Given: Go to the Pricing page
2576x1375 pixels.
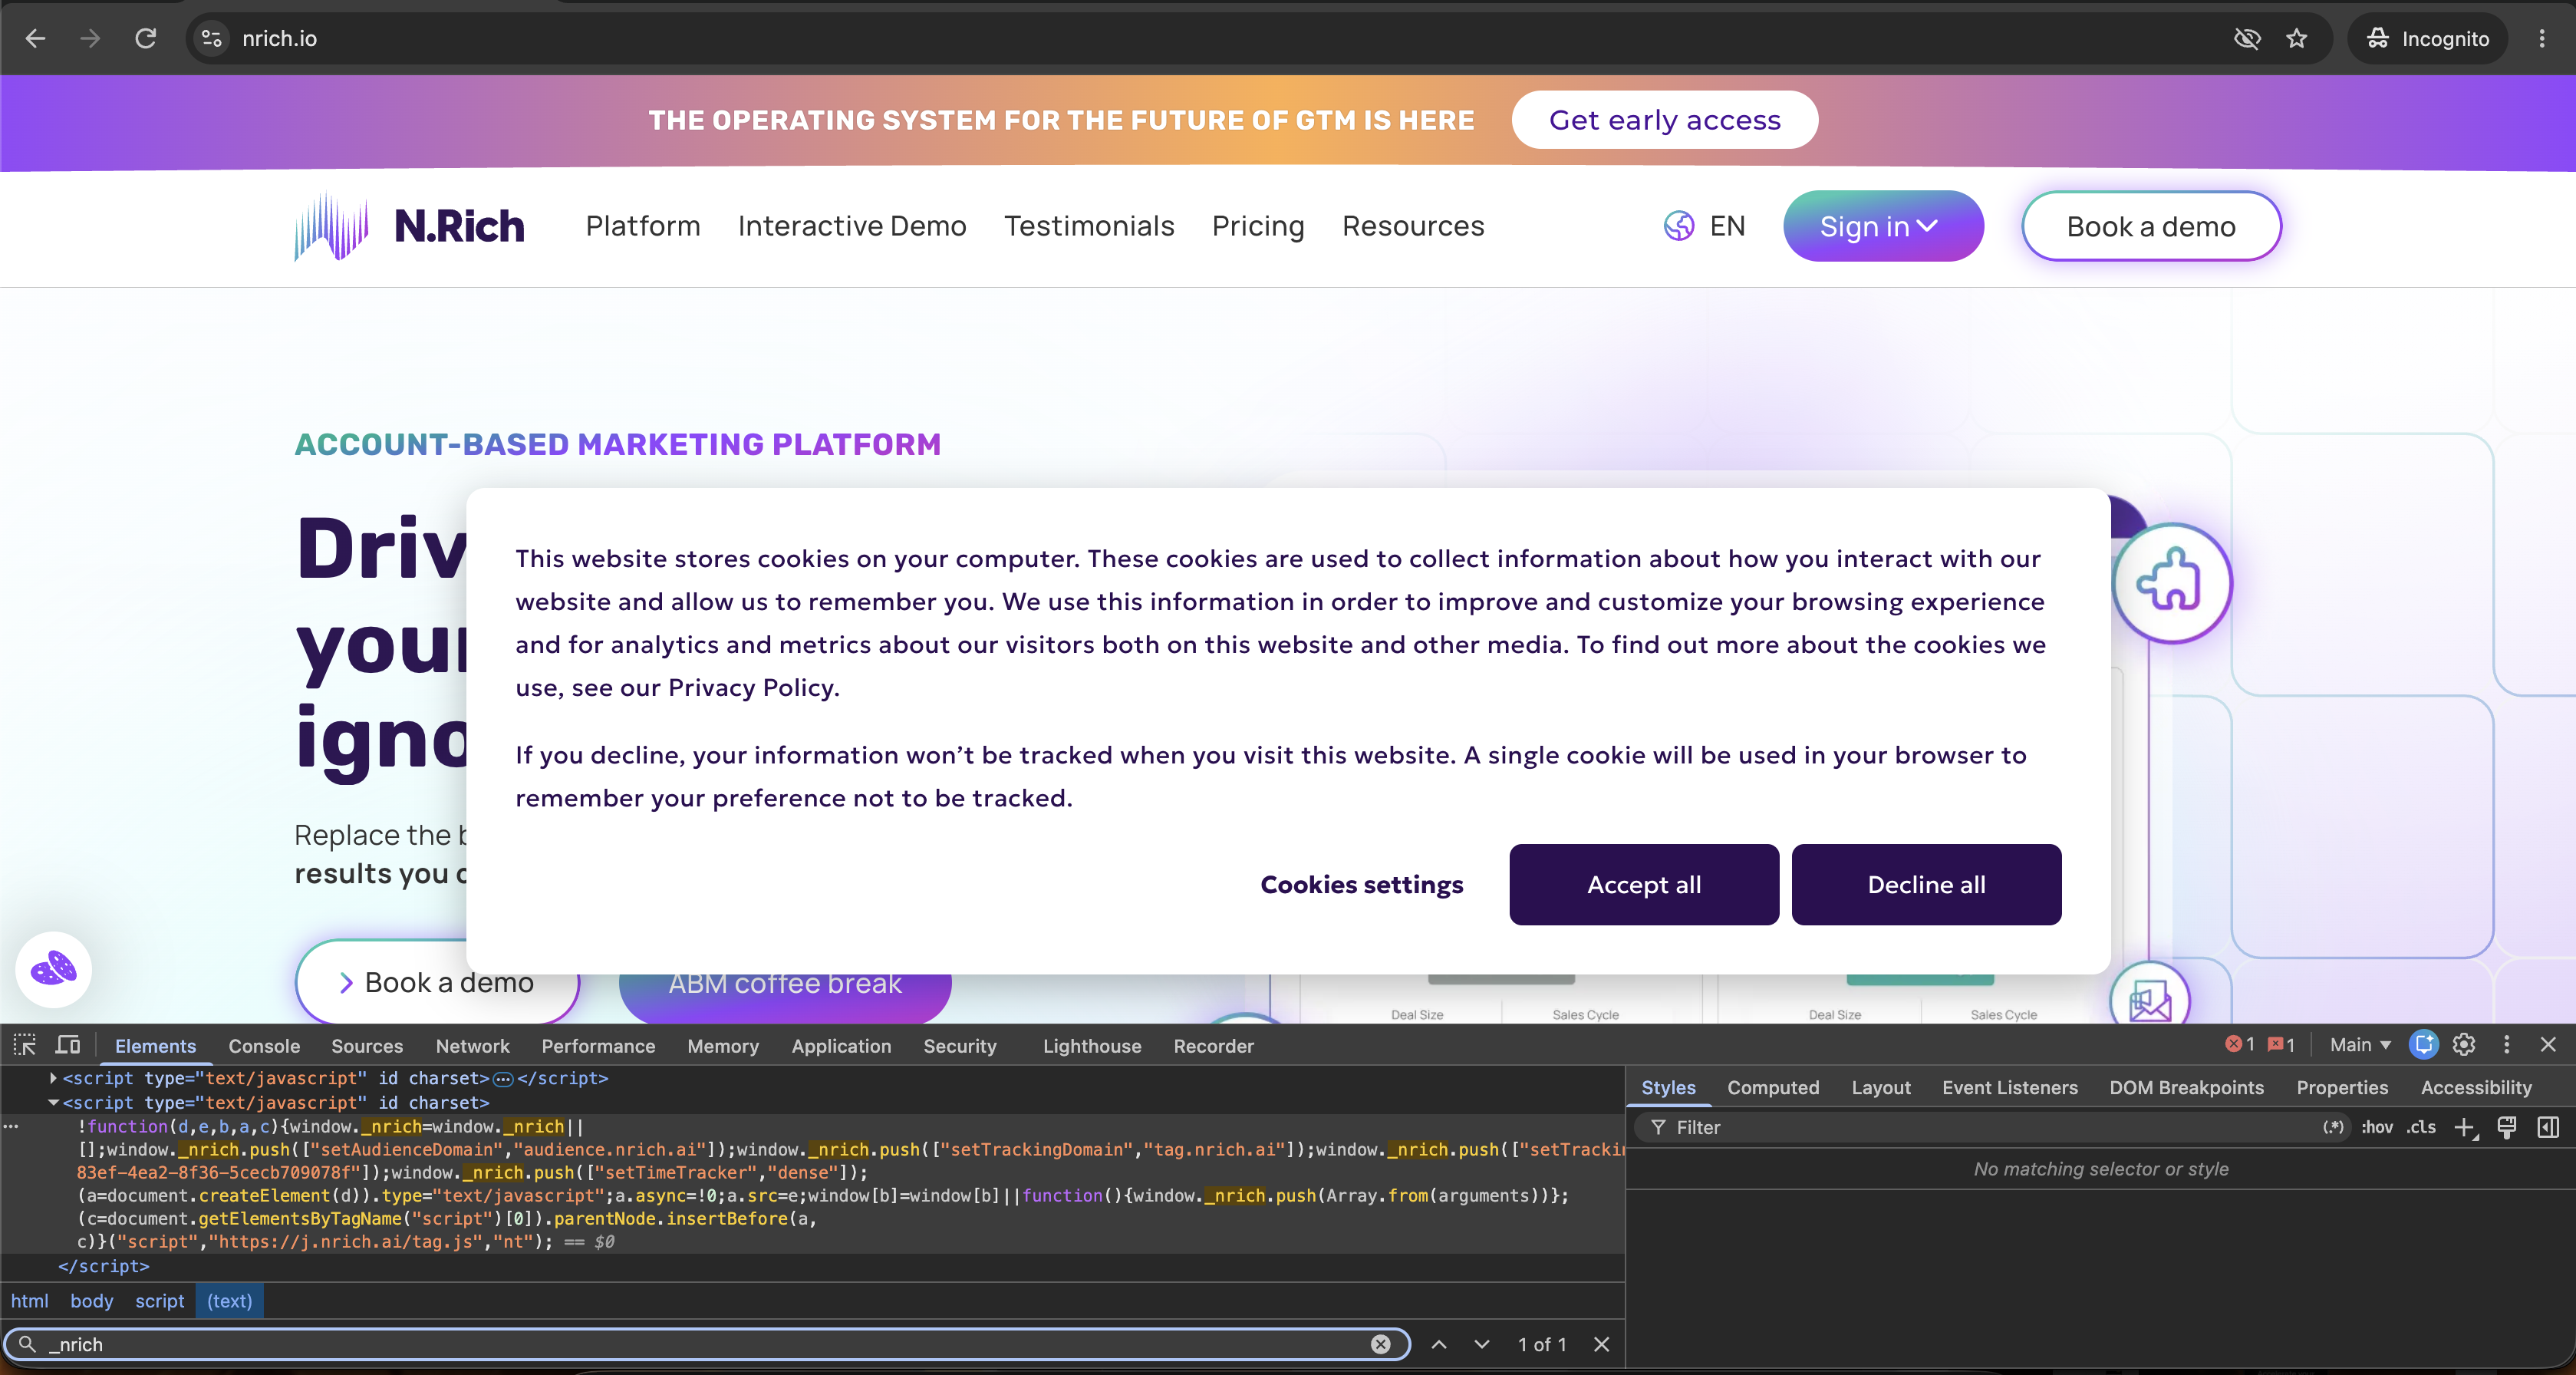Looking at the screenshot, I should [1258, 226].
